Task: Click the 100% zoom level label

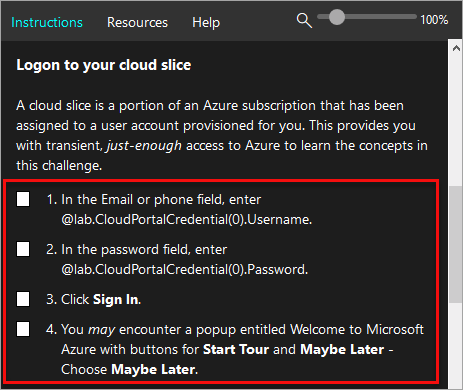Action: (434, 20)
